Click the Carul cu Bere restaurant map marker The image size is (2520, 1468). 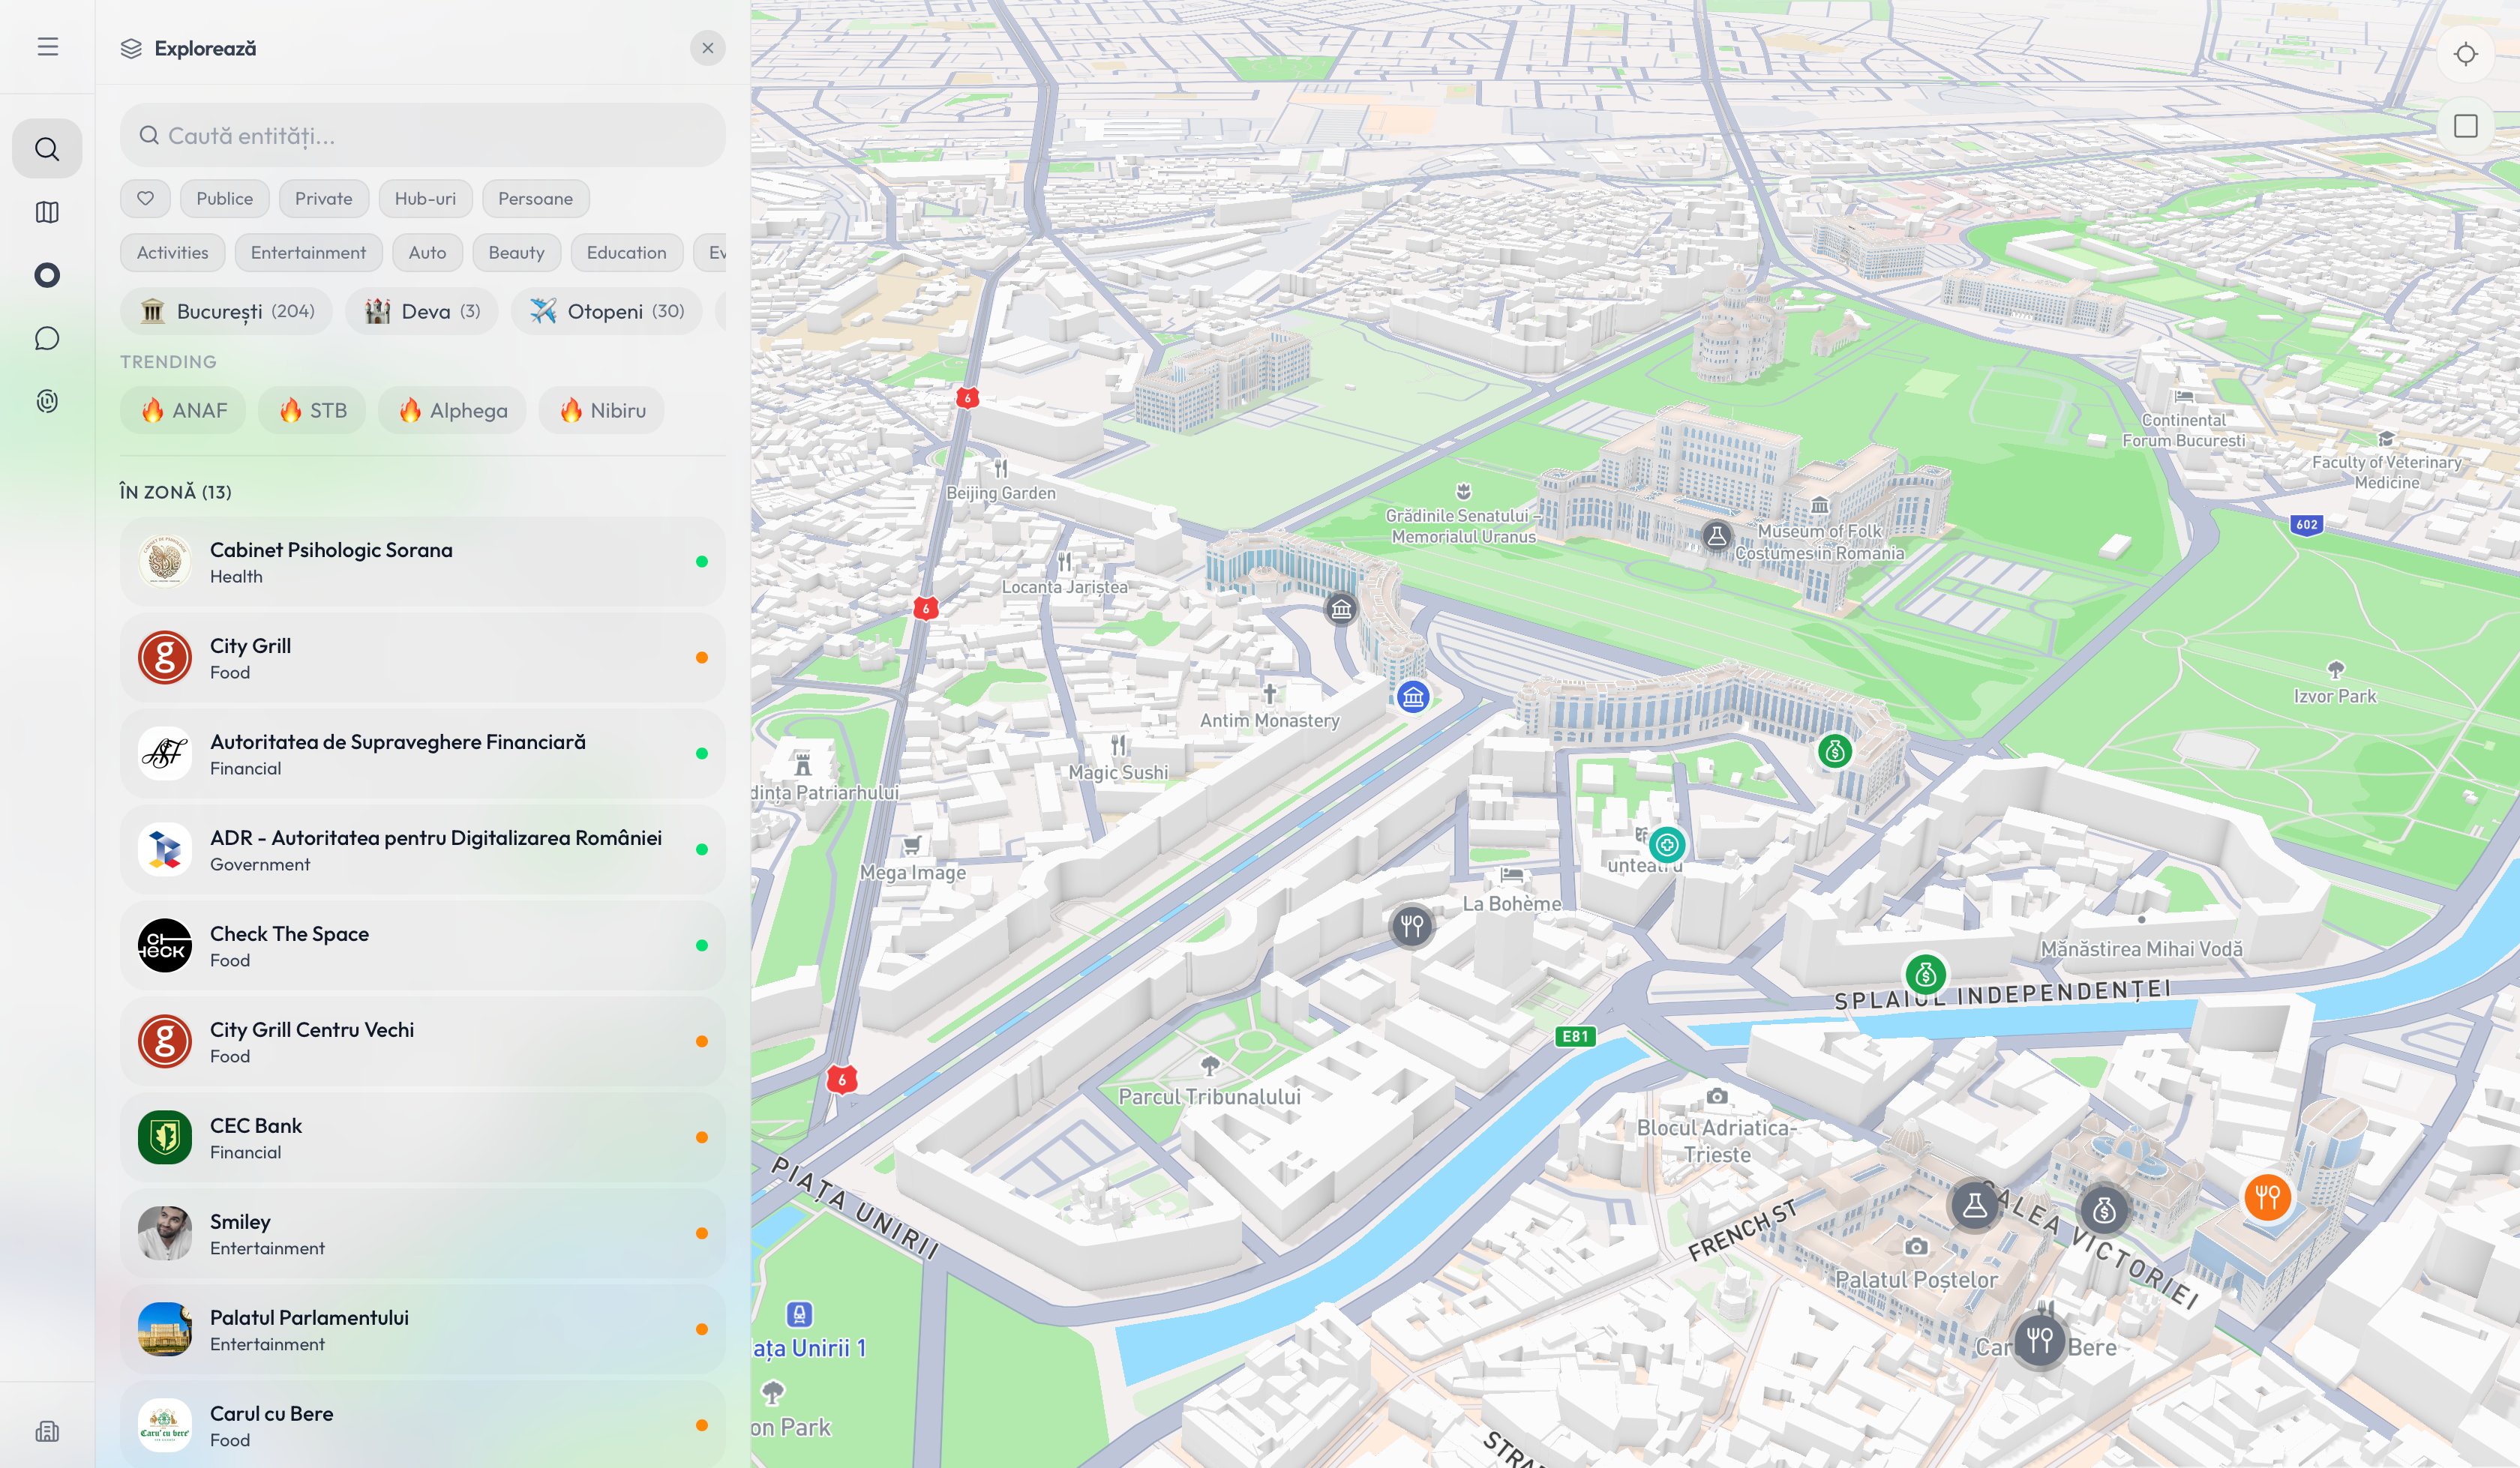tap(2040, 1339)
